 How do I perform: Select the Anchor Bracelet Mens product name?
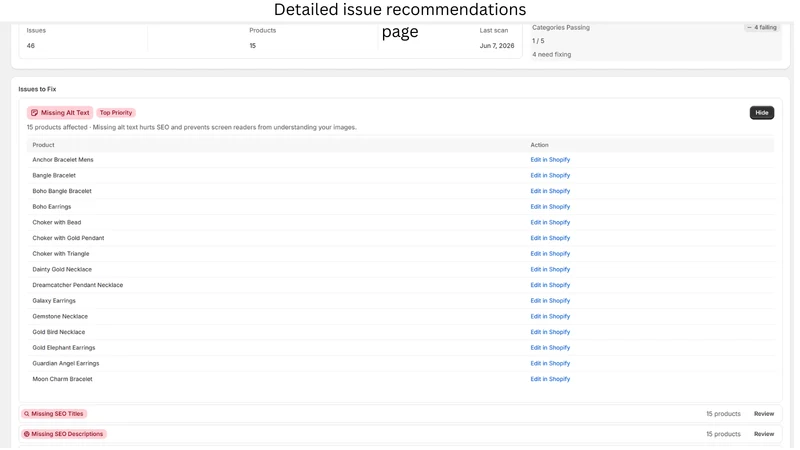point(63,160)
